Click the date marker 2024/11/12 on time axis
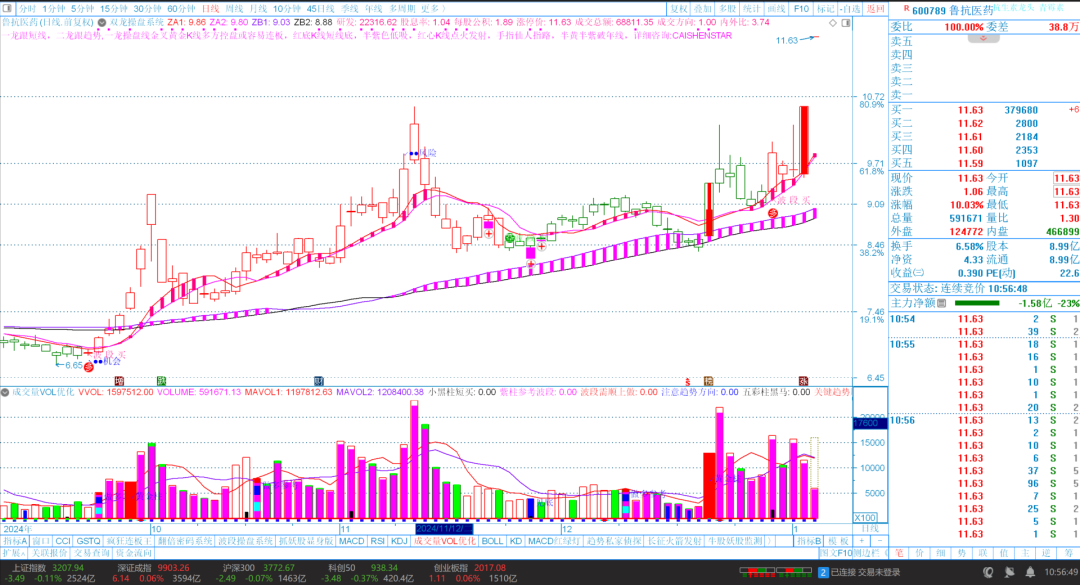This screenshot has height=585, width=1080. click(x=444, y=529)
